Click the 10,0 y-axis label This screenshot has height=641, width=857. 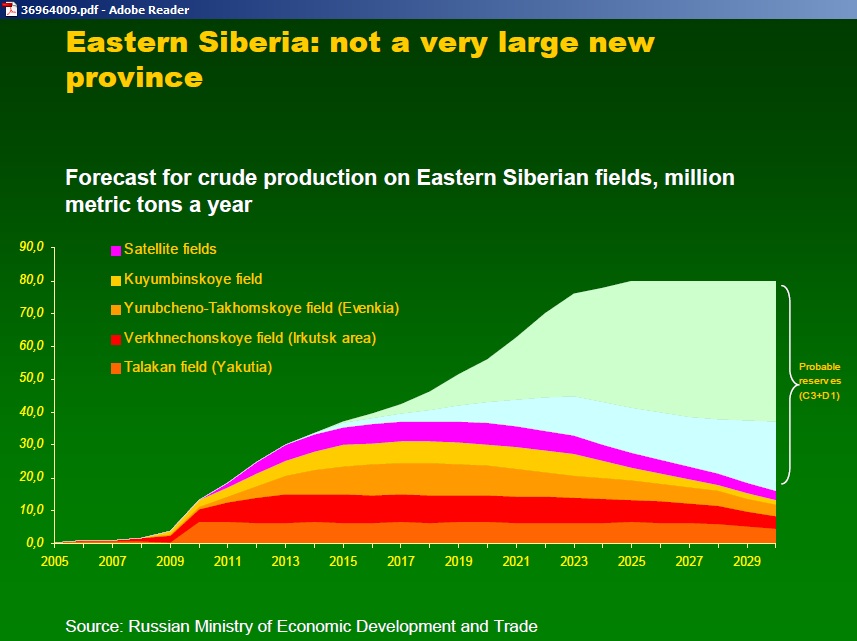coord(32,510)
